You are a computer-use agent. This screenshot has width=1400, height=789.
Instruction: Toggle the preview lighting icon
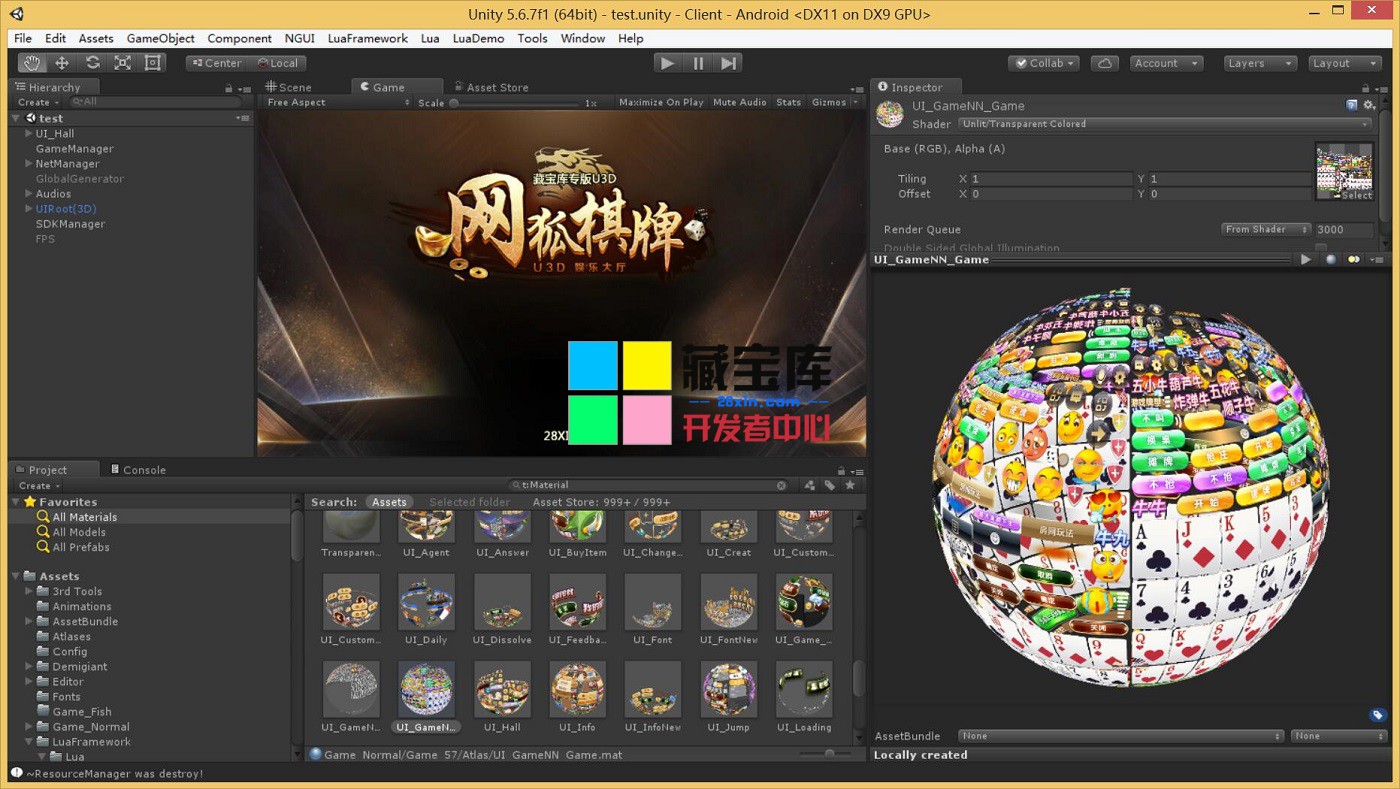pyautogui.click(x=1354, y=259)
